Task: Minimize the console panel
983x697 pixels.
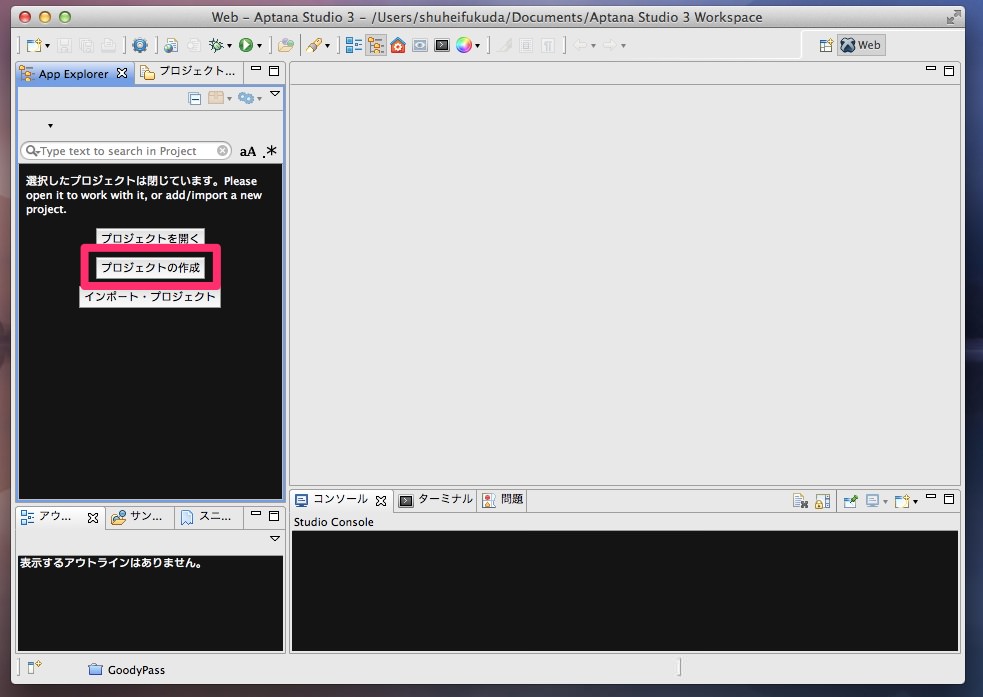Action: pos(931,498)
